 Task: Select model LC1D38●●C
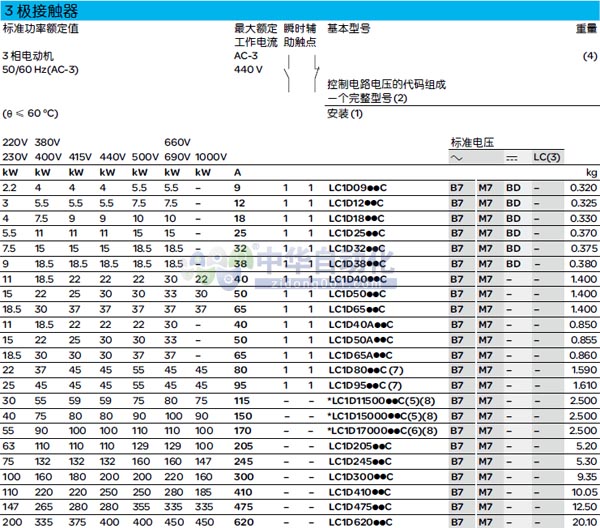(357, 264)
